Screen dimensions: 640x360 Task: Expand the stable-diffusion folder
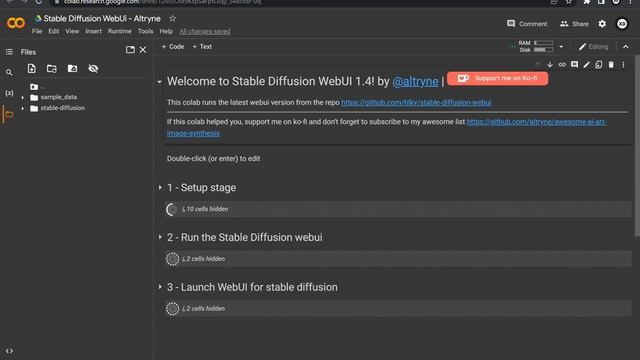coord(23,109)
